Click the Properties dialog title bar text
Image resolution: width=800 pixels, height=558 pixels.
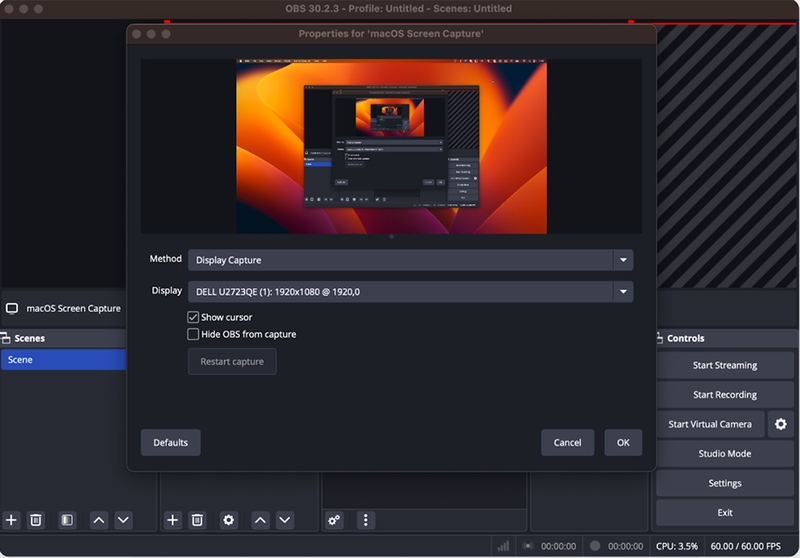click(x=391, y=34)
